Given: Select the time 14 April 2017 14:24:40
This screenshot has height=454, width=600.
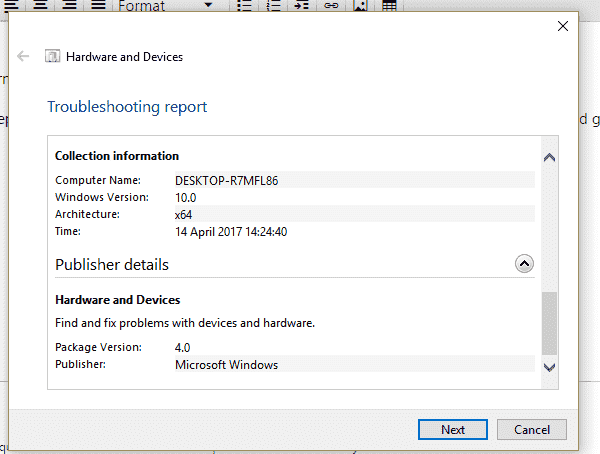Looking at the screenshot, I should 231,232.
